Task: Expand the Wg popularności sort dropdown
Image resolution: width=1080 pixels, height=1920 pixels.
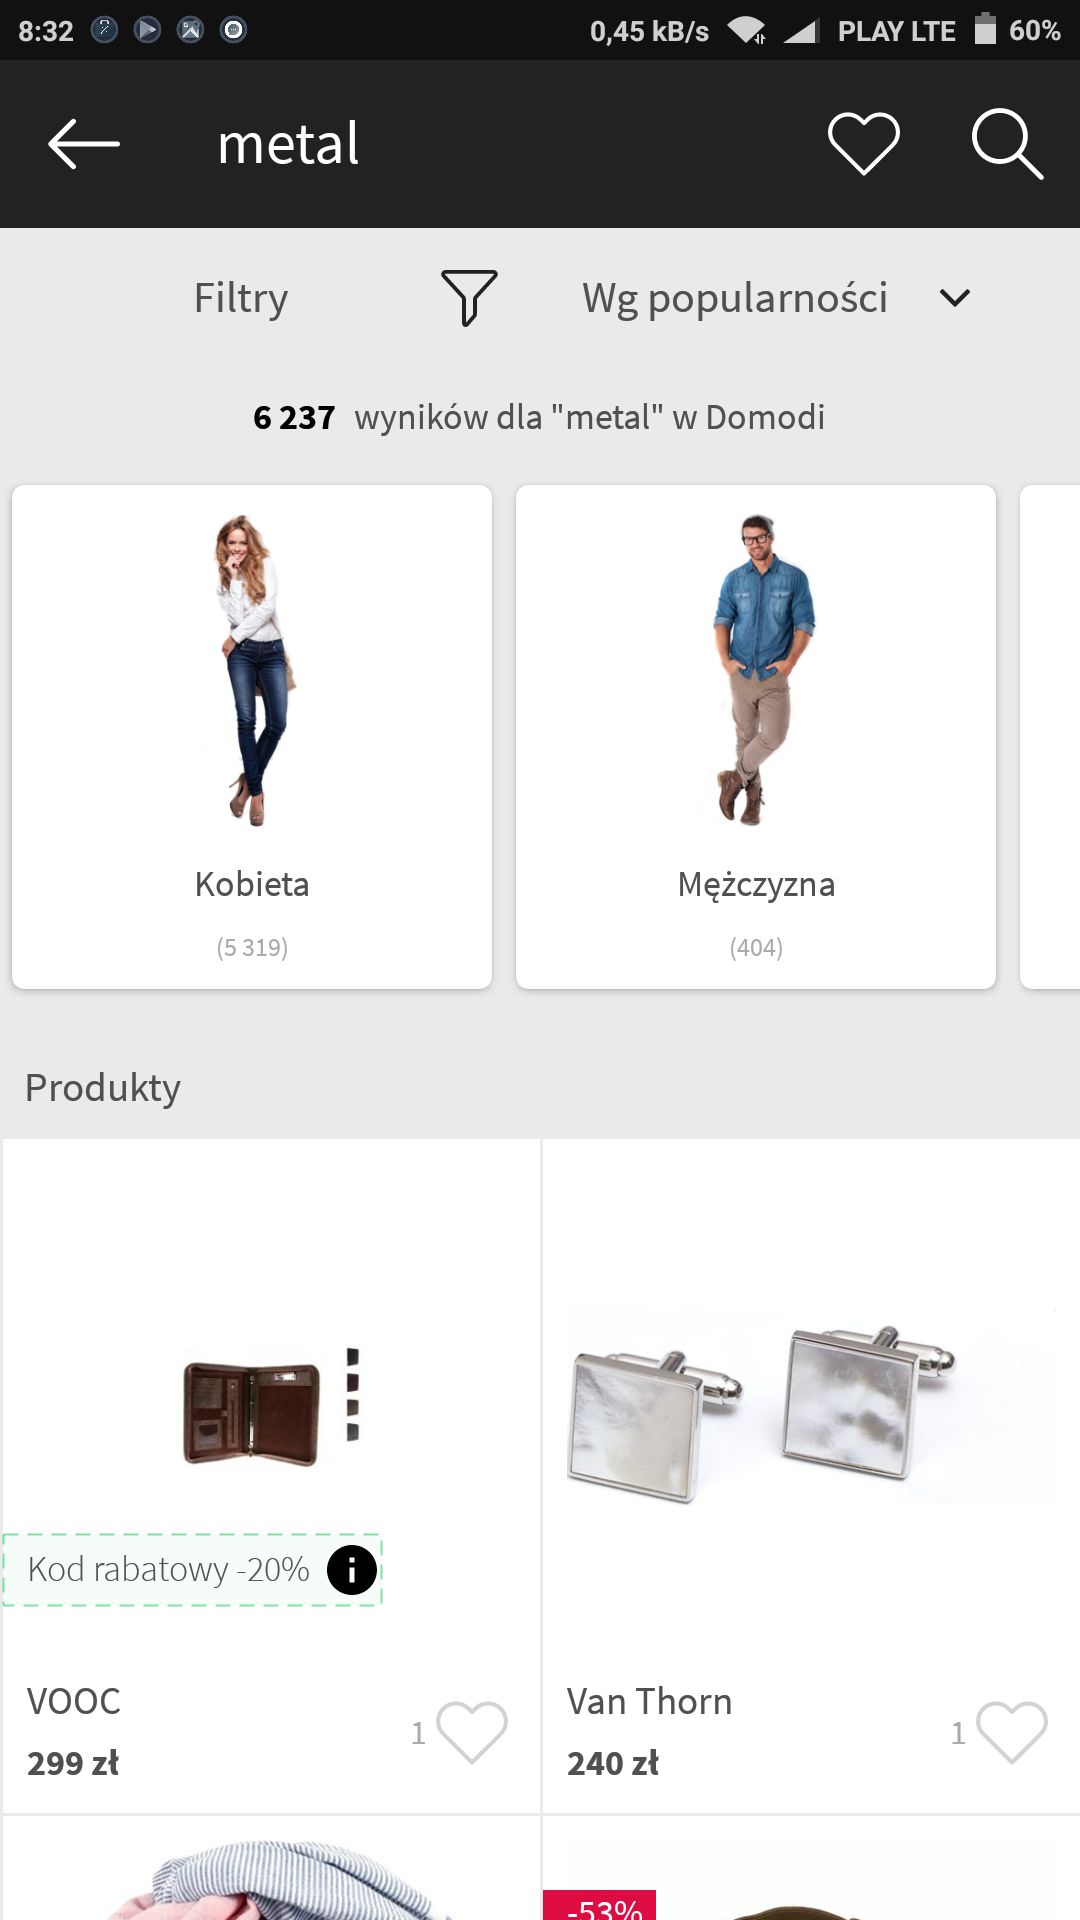Action: click(x=776, y=298)
